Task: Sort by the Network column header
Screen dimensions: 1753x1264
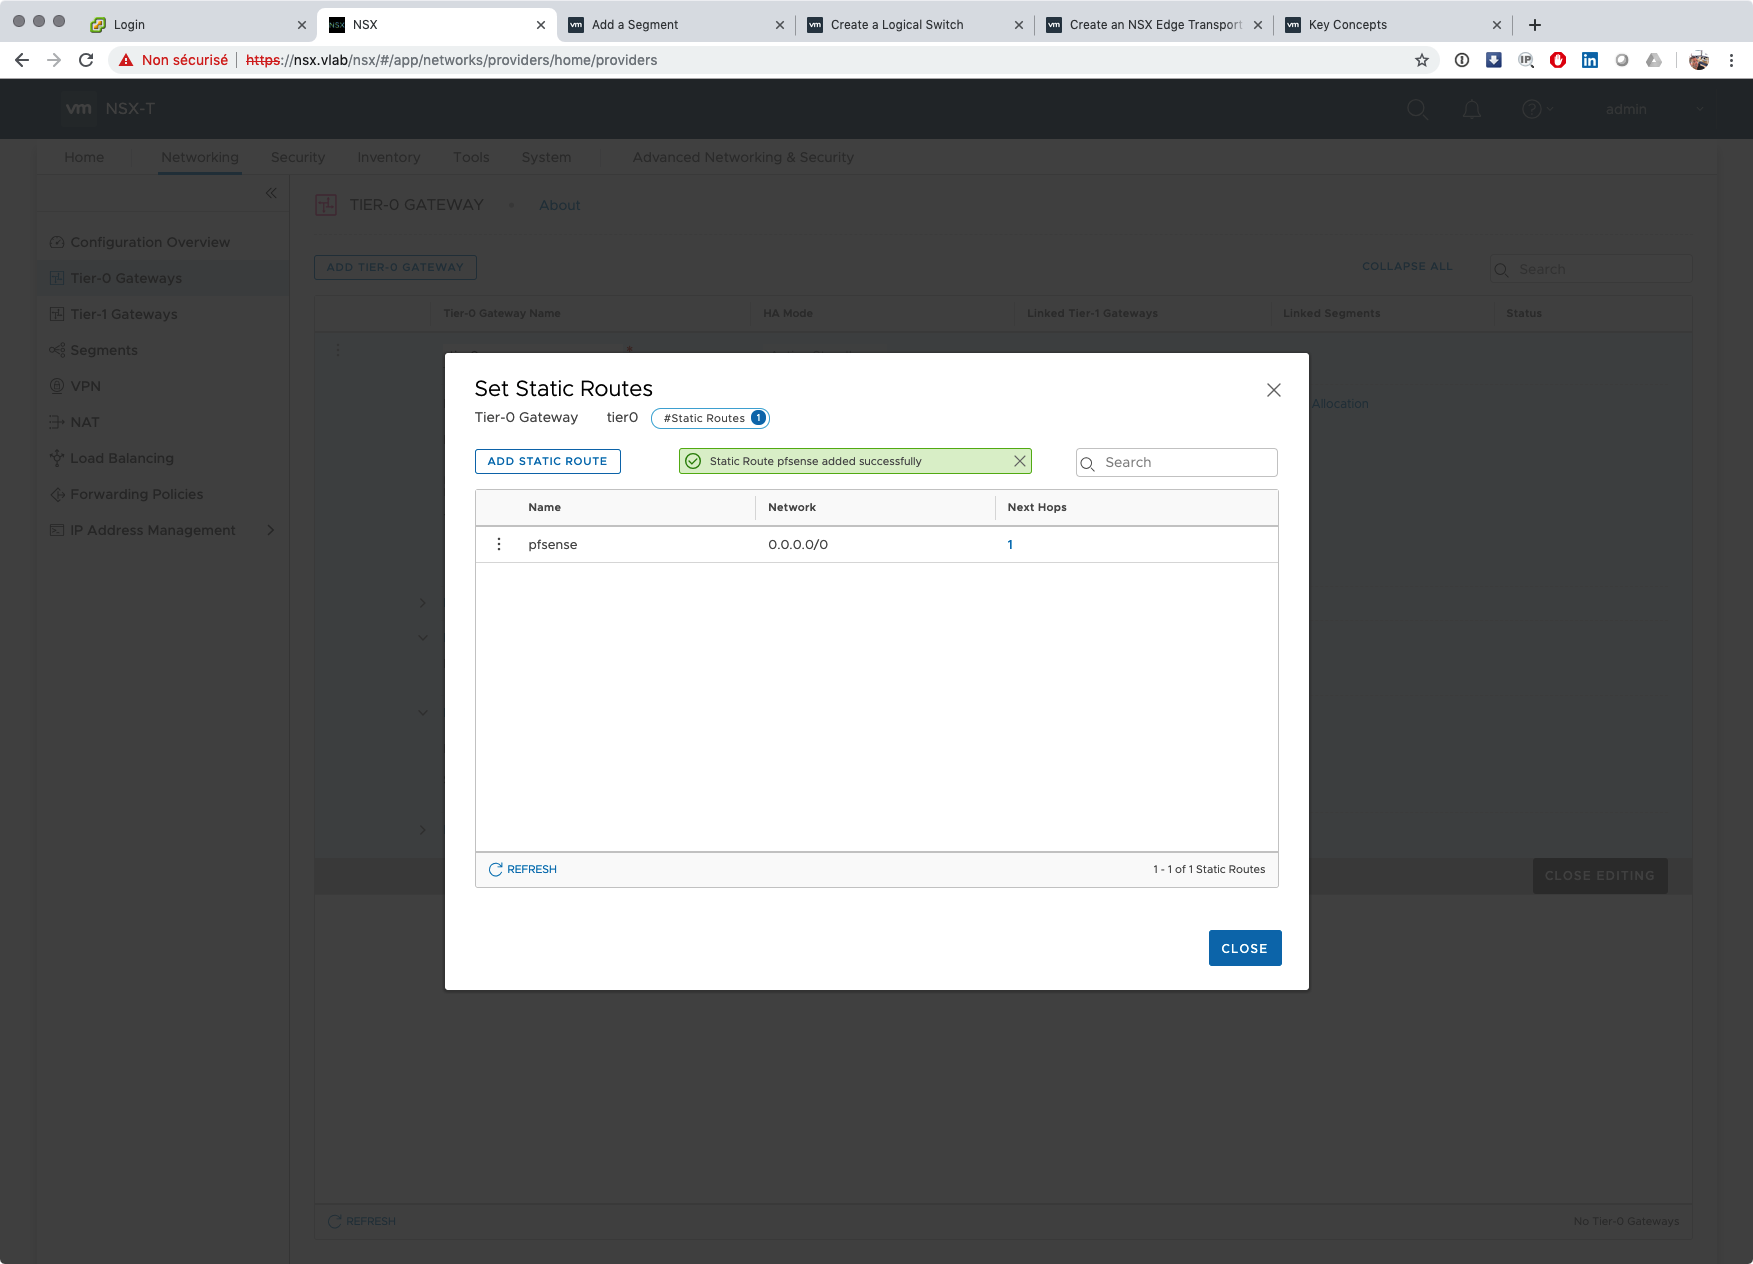Action: point(791,507)
